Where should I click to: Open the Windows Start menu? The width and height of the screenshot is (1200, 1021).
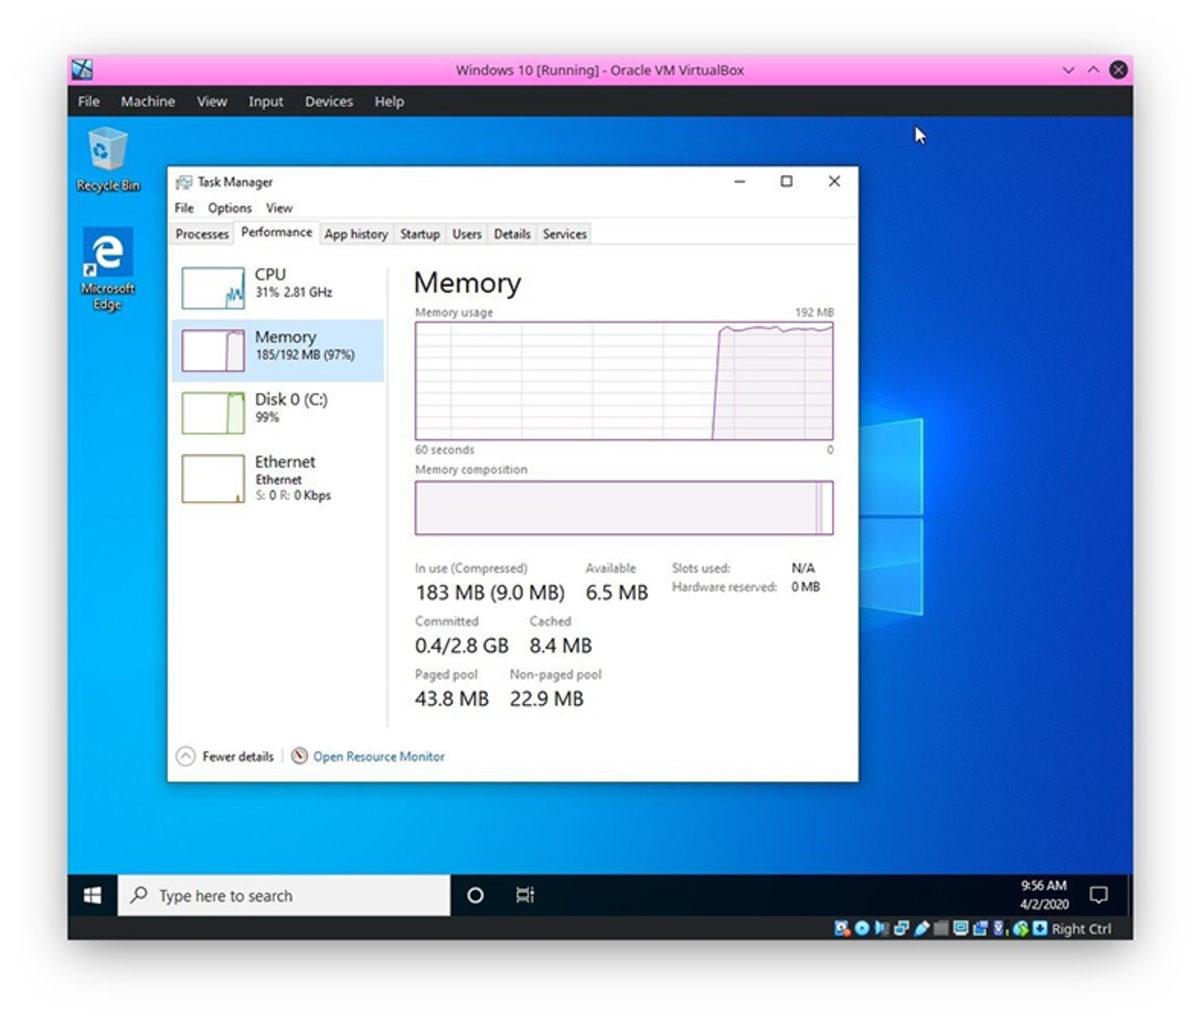coord(92,895)
